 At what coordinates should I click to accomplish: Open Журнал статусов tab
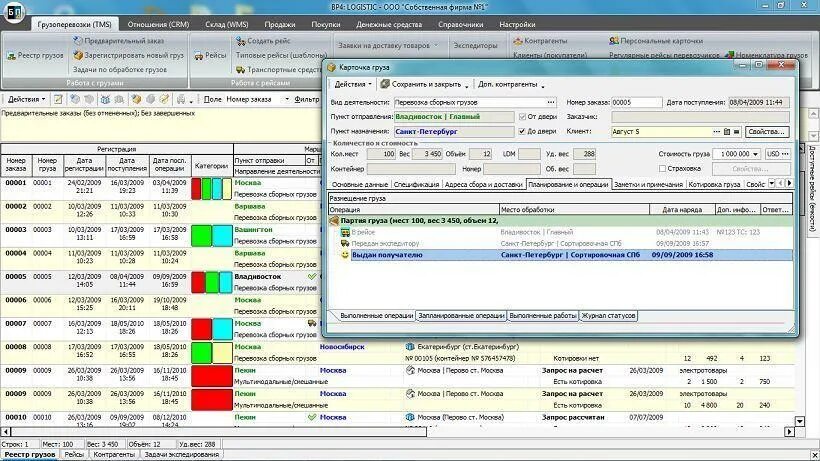[x=609, y=316]
